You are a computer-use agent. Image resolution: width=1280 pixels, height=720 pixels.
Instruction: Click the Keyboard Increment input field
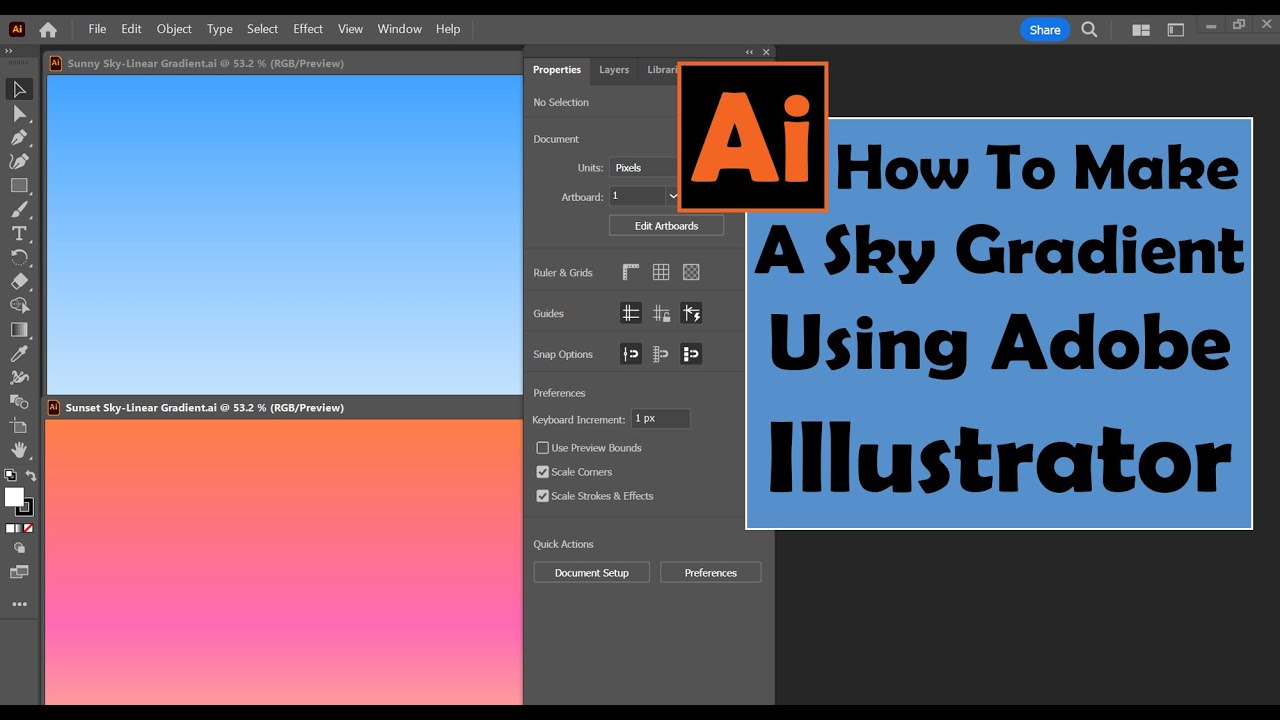661,419
